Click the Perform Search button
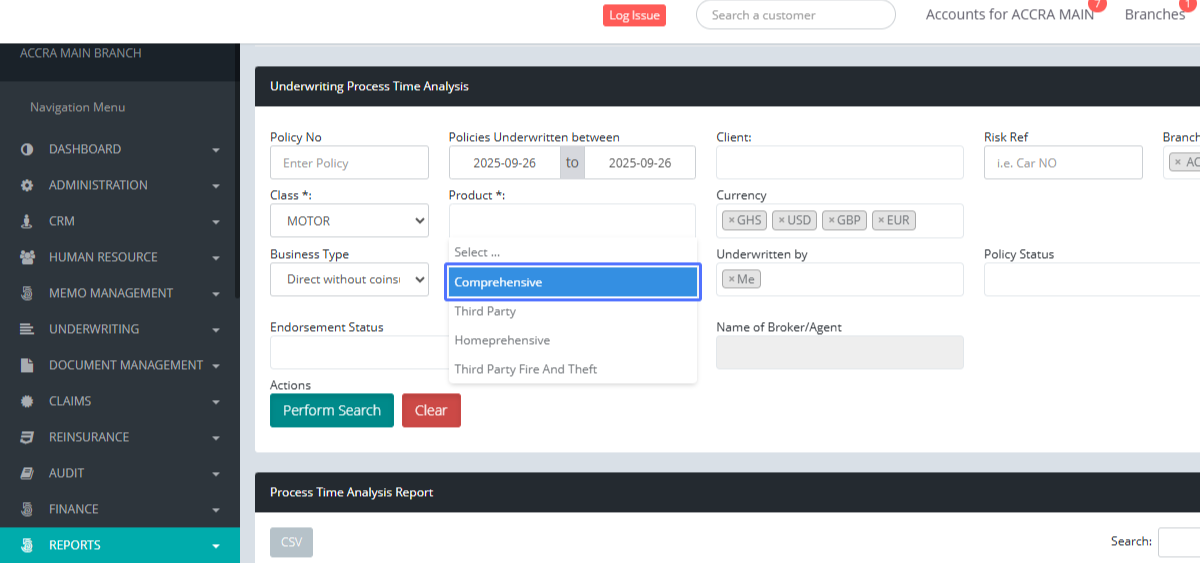This screenshot has height=563, width=1200. tap(331, 410)
